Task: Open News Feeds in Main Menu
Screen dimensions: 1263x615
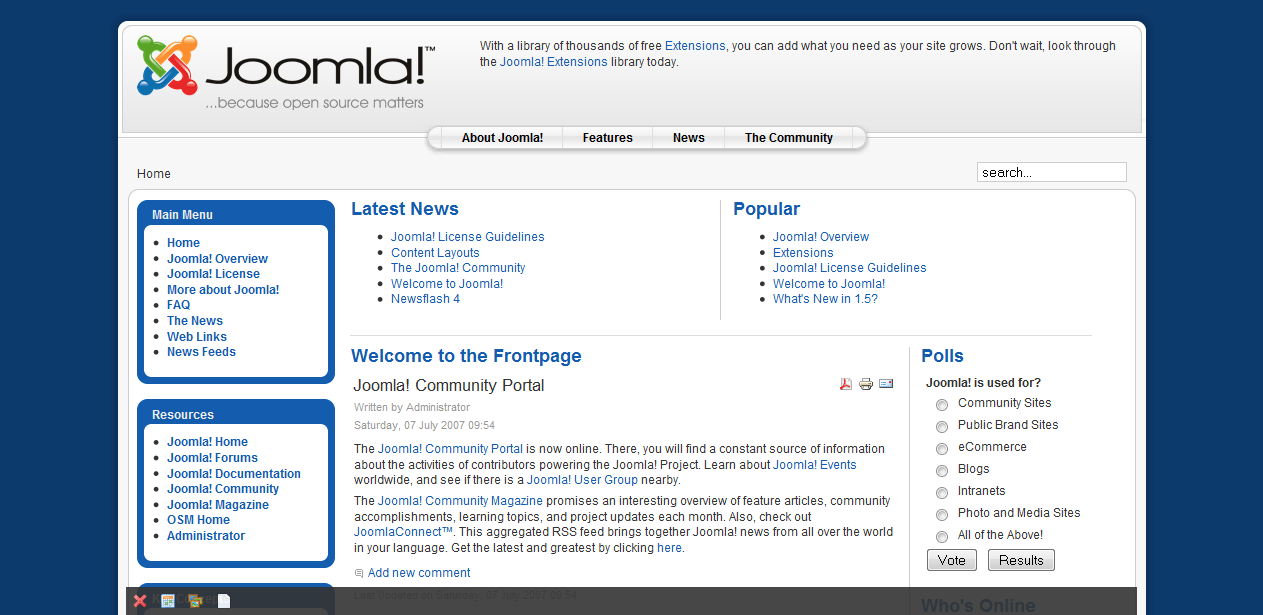Action: coord(201,352)
